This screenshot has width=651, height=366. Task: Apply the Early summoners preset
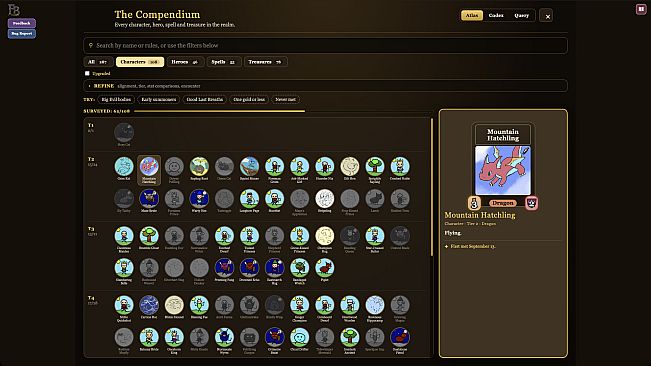[x=159, y=100]
